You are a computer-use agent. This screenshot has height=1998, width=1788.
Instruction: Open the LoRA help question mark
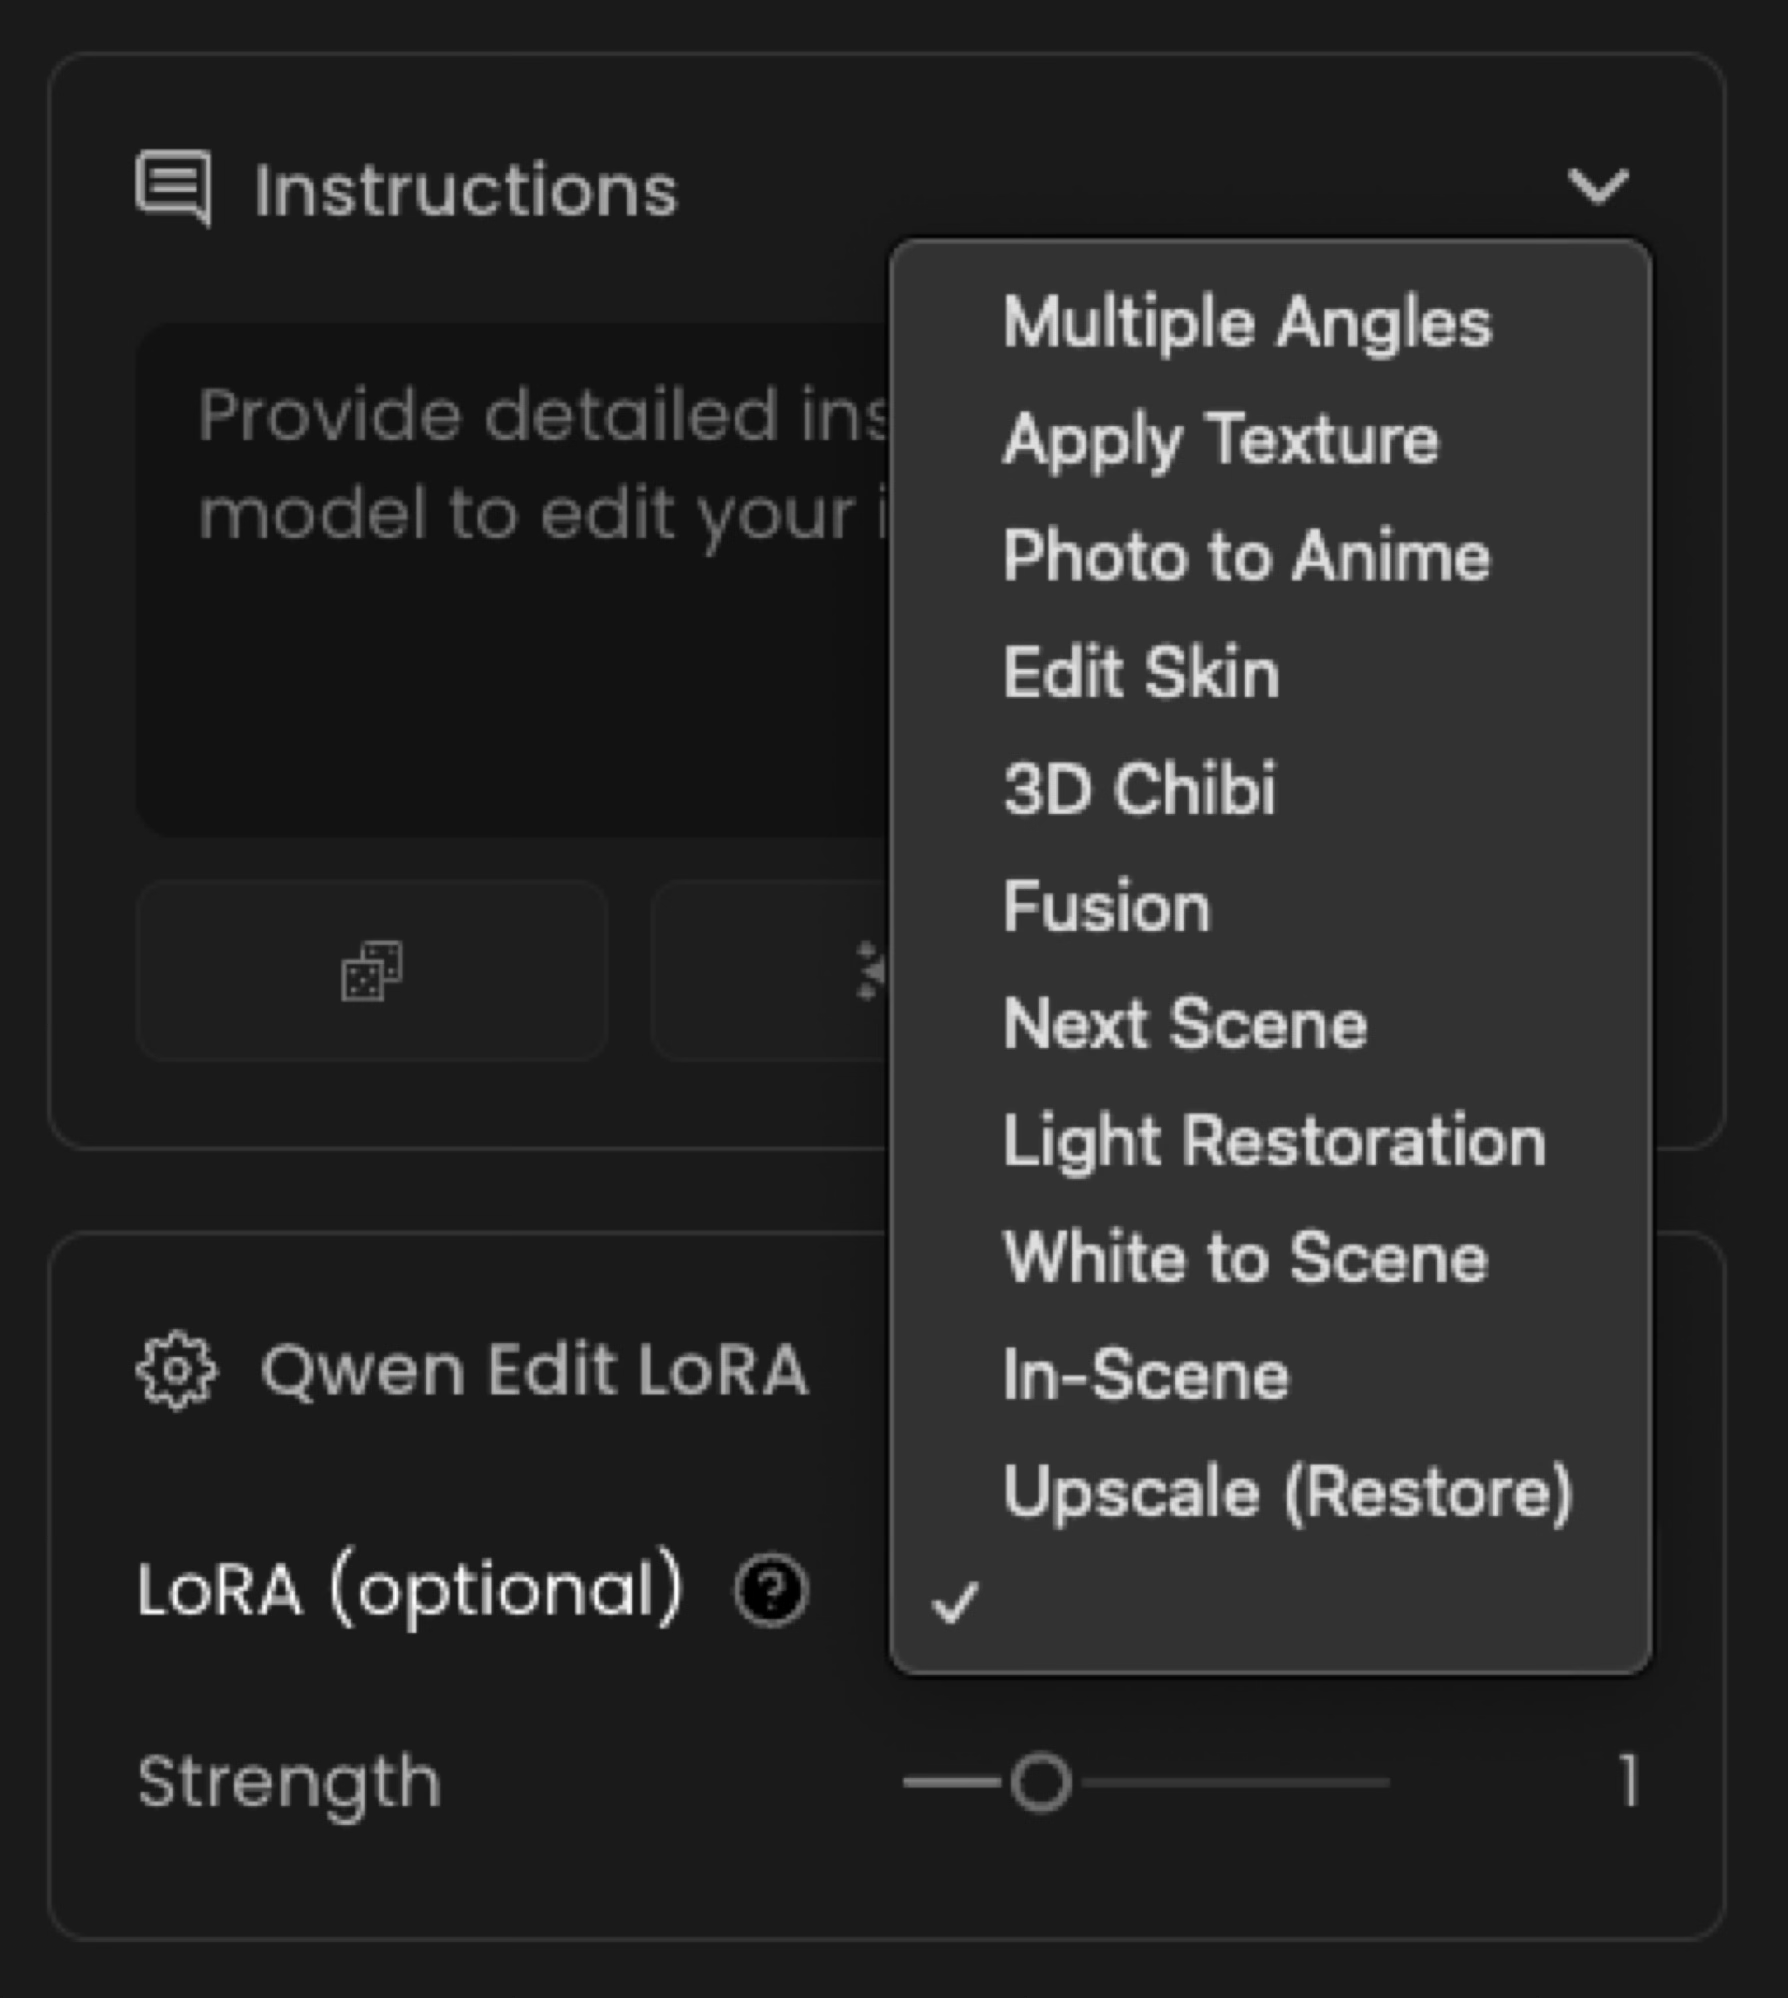click(x=771, y=1589)
